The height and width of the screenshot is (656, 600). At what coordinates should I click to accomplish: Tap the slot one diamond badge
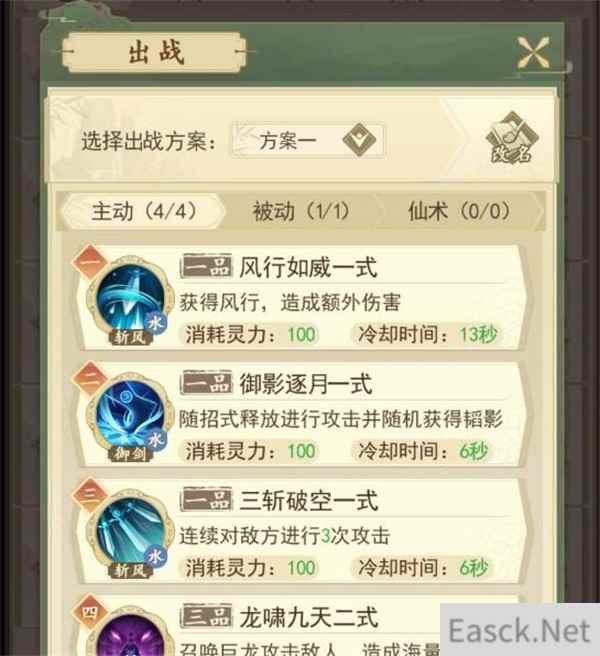(x=91, y=262)
